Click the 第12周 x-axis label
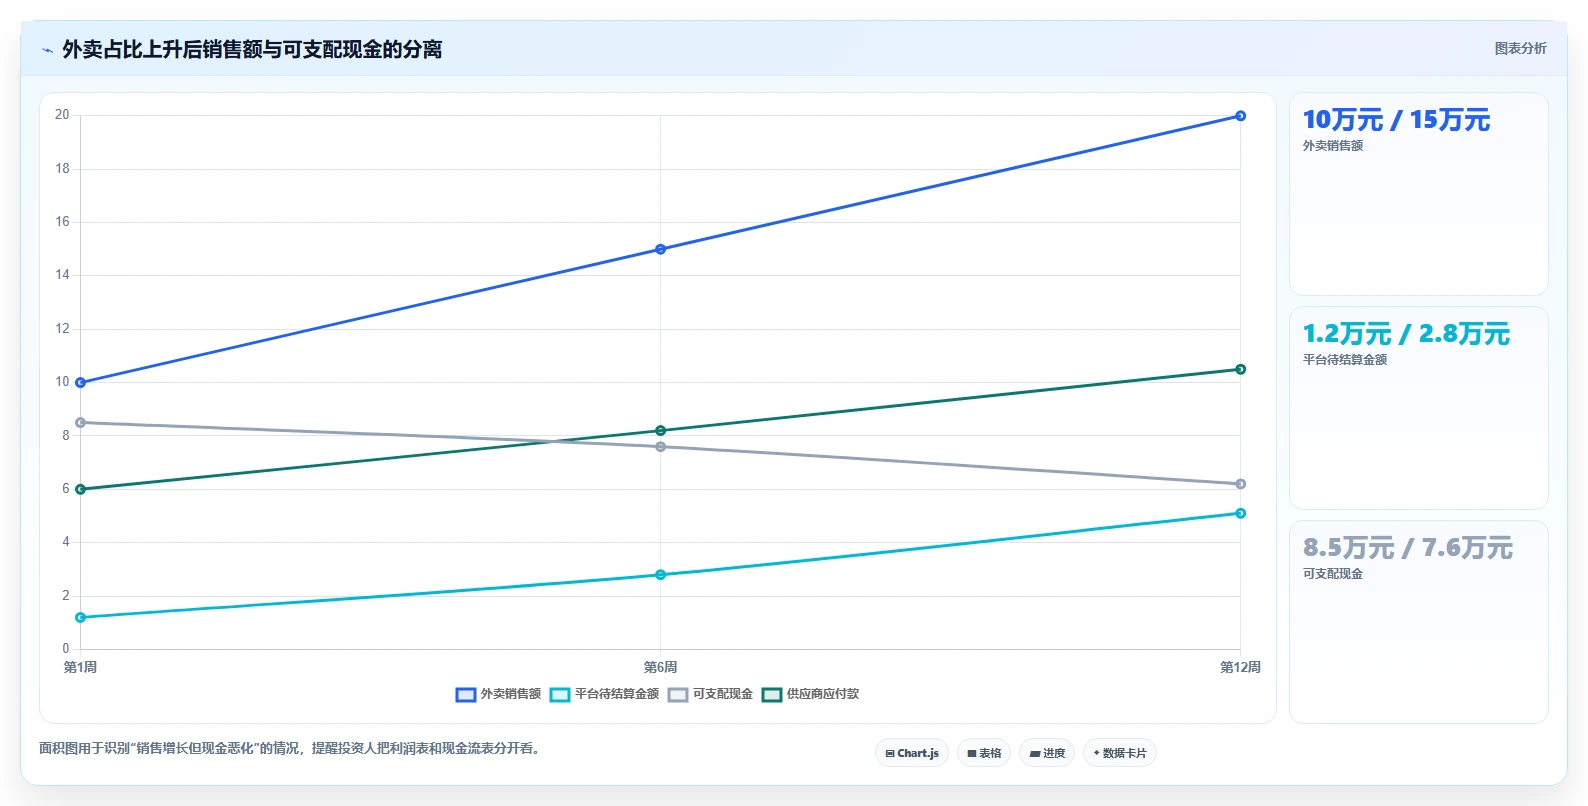This screenshot has height=806, width=1588. pos(1240,667)
